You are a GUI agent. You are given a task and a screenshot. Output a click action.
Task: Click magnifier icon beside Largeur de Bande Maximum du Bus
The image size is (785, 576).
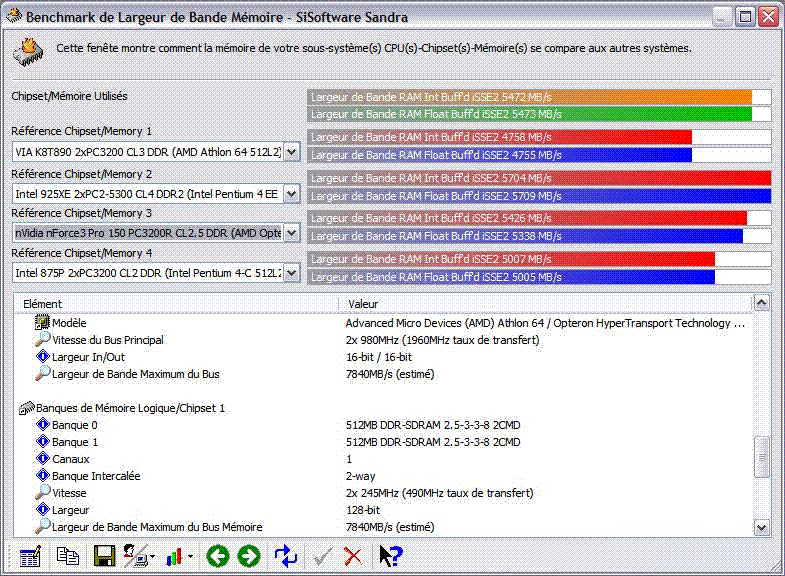[42, 373]
